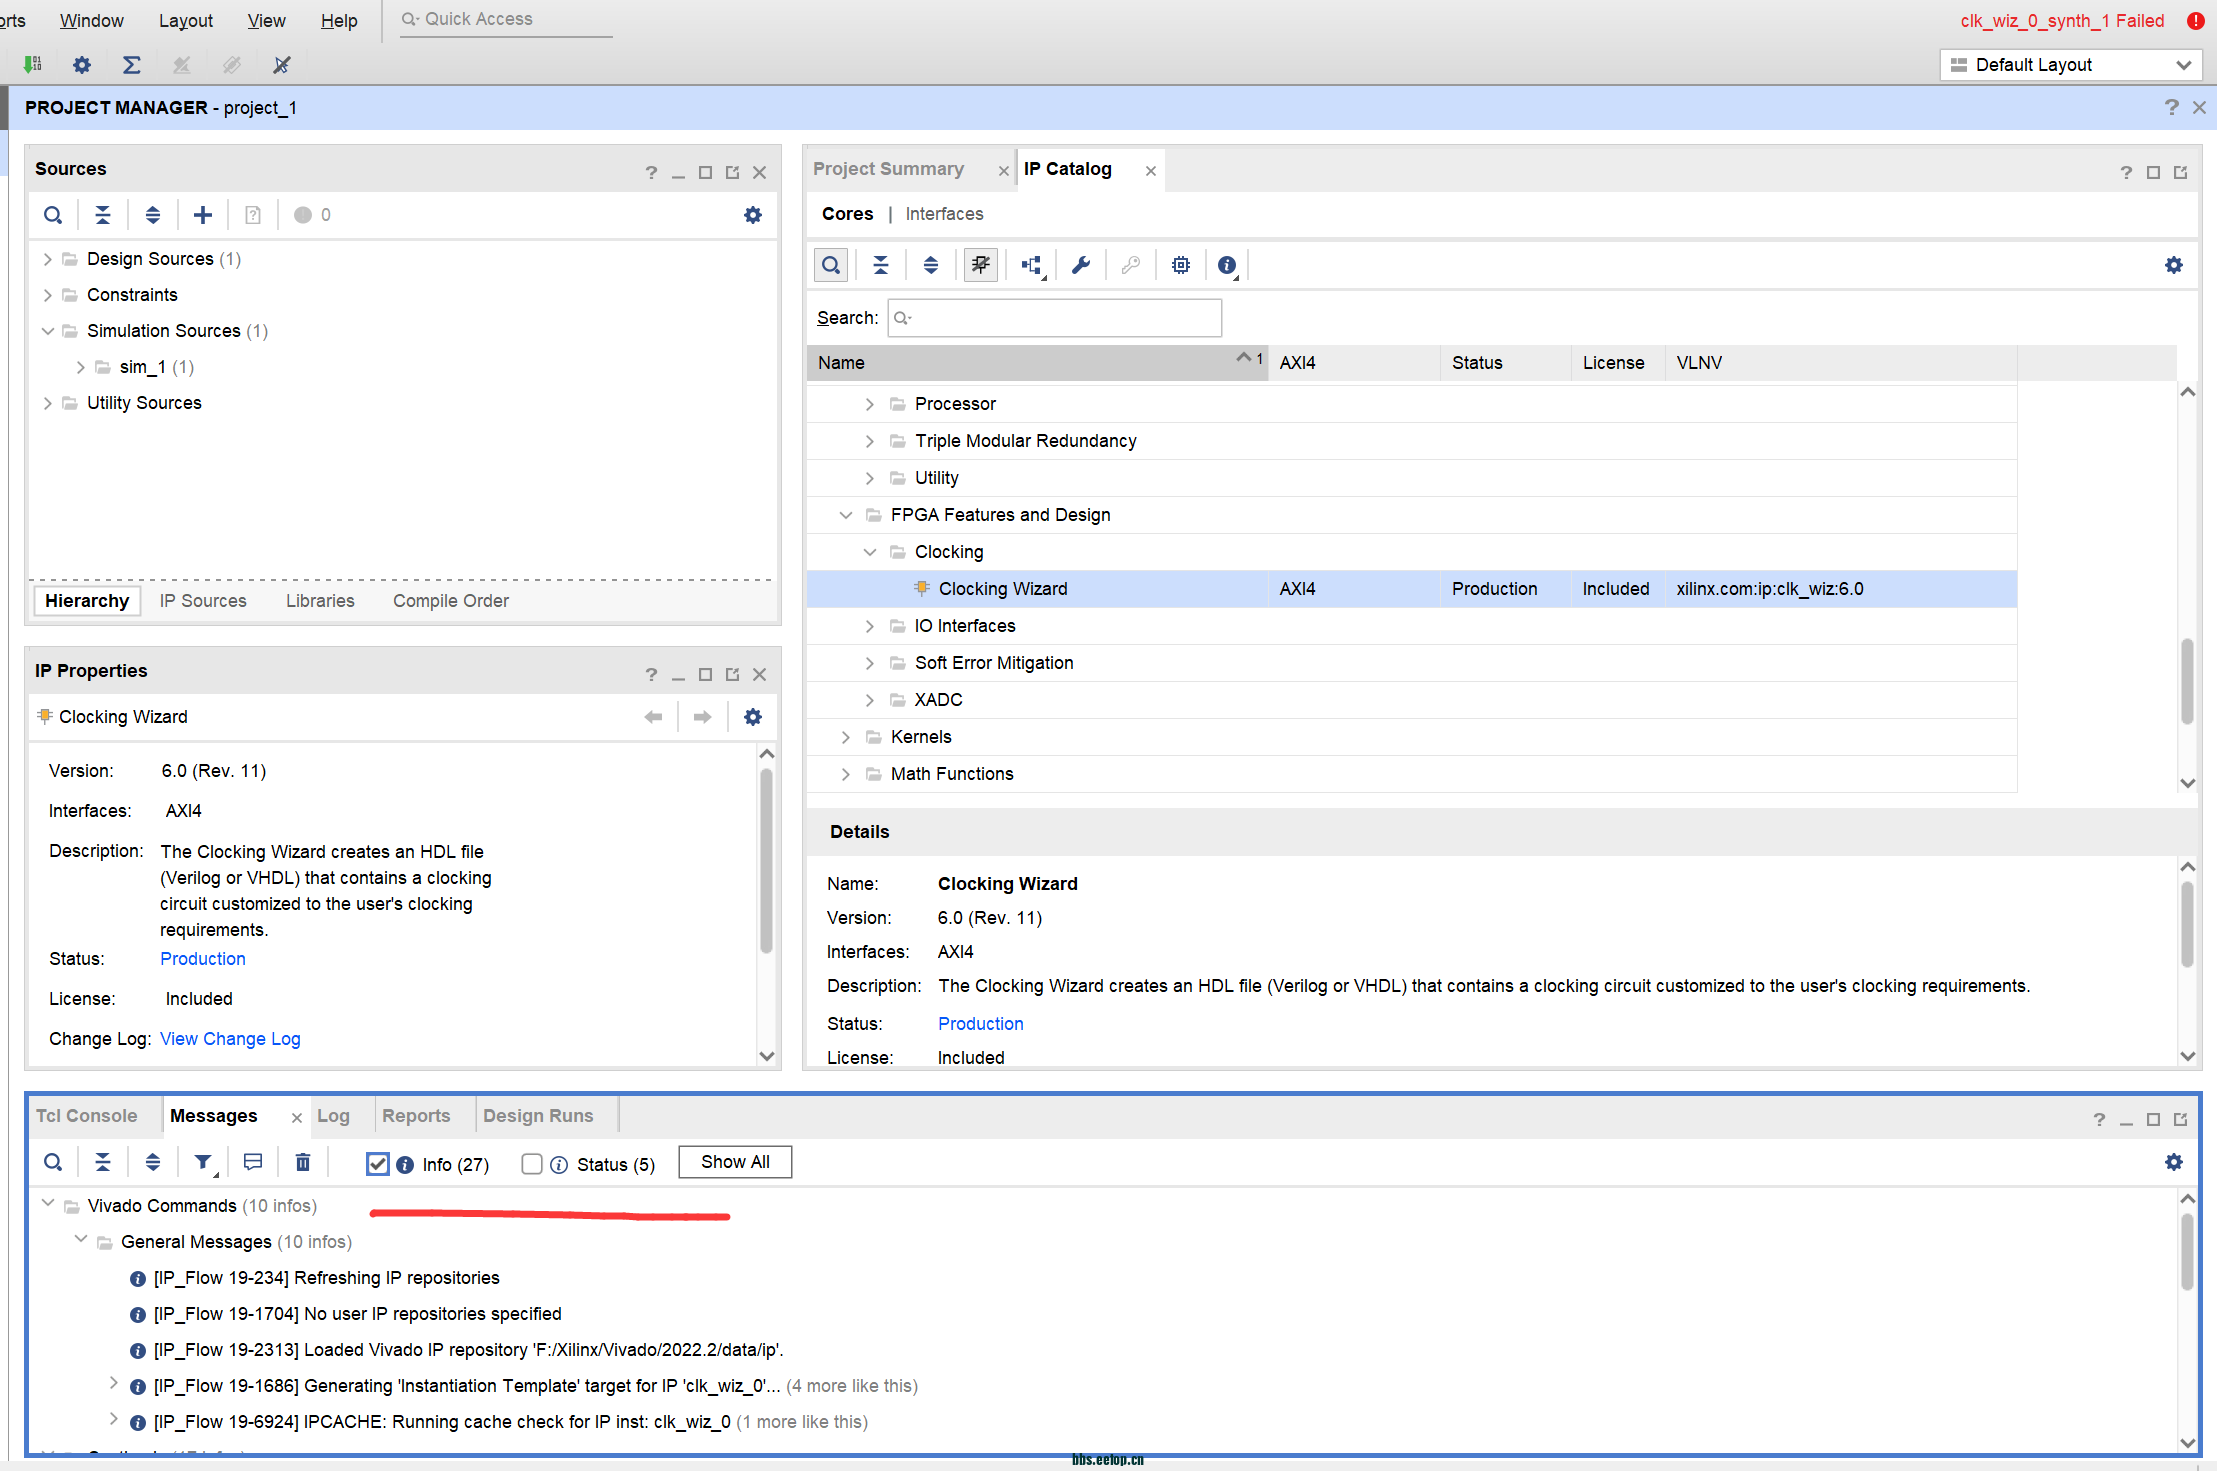
Task: Expand Utility Sources folder
Action: pyautogui.click(x=47, y=403)
